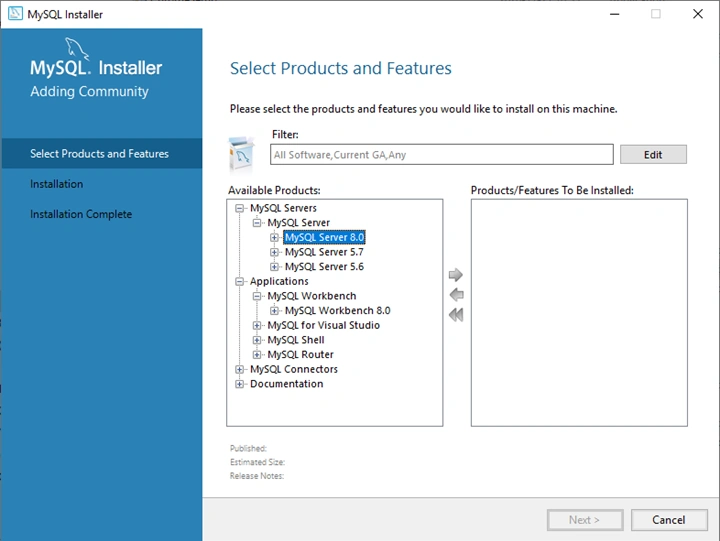Expand the MySQL Connectors node
Viewport: 720px width, 541px height.
[x=239, y=370]
